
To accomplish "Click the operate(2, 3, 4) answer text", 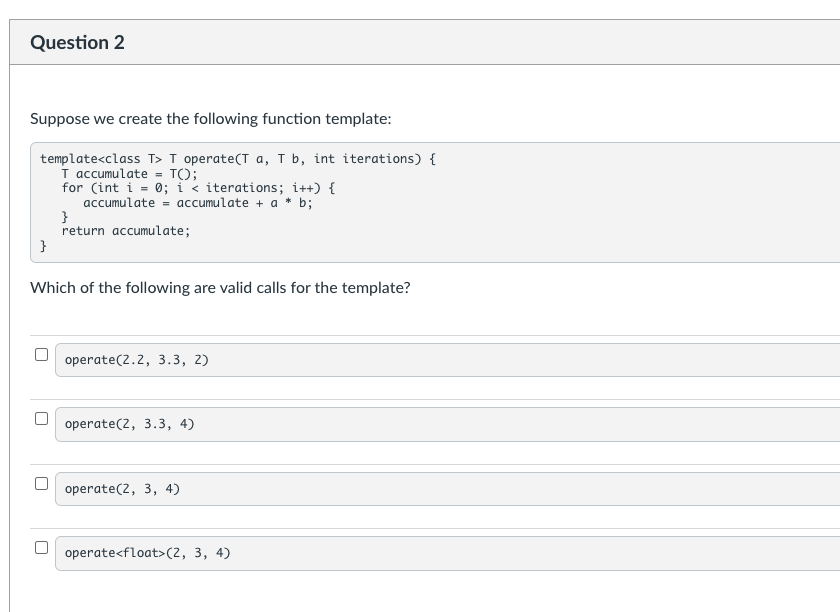I will (x=122, y=489).
